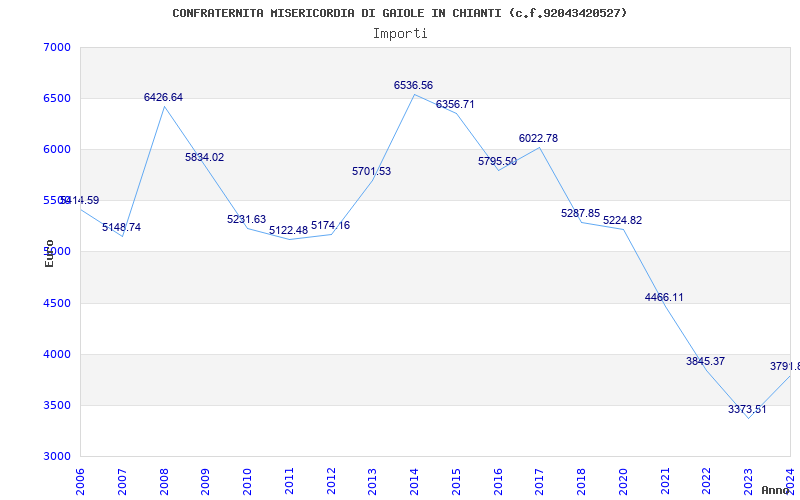Select data label 6426.64

coord(163,97)
